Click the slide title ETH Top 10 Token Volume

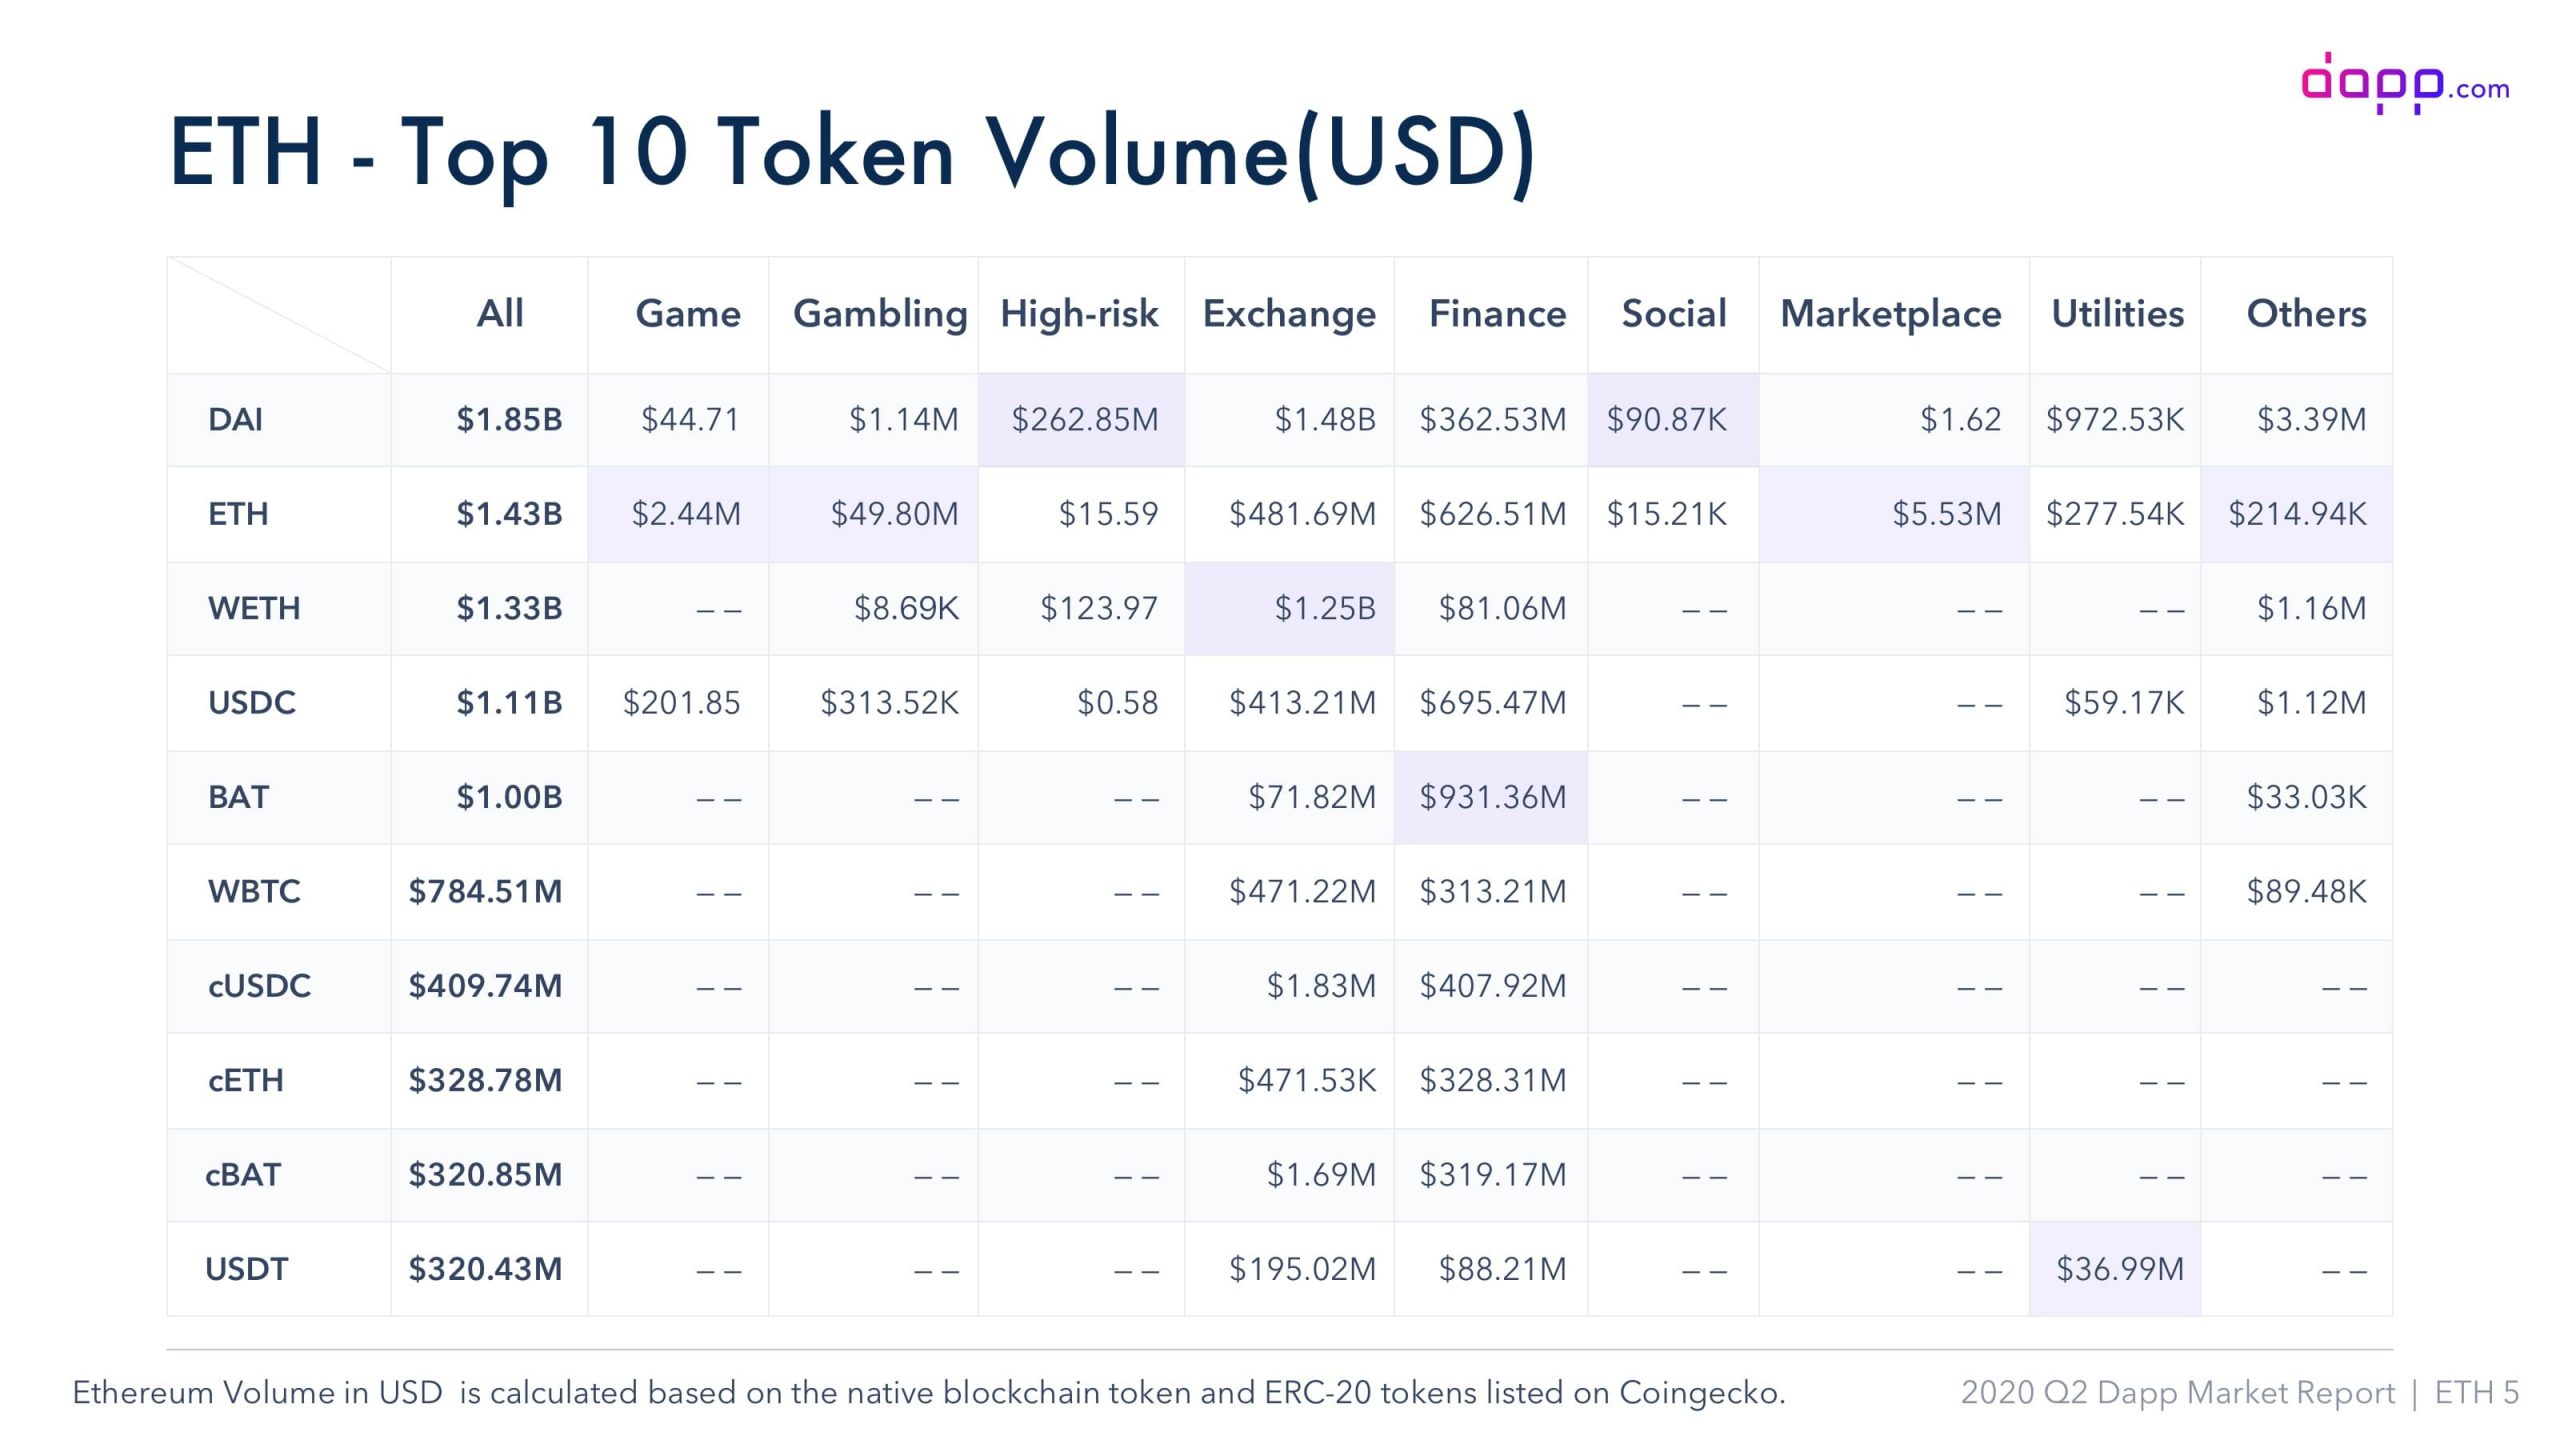point(852,152)
